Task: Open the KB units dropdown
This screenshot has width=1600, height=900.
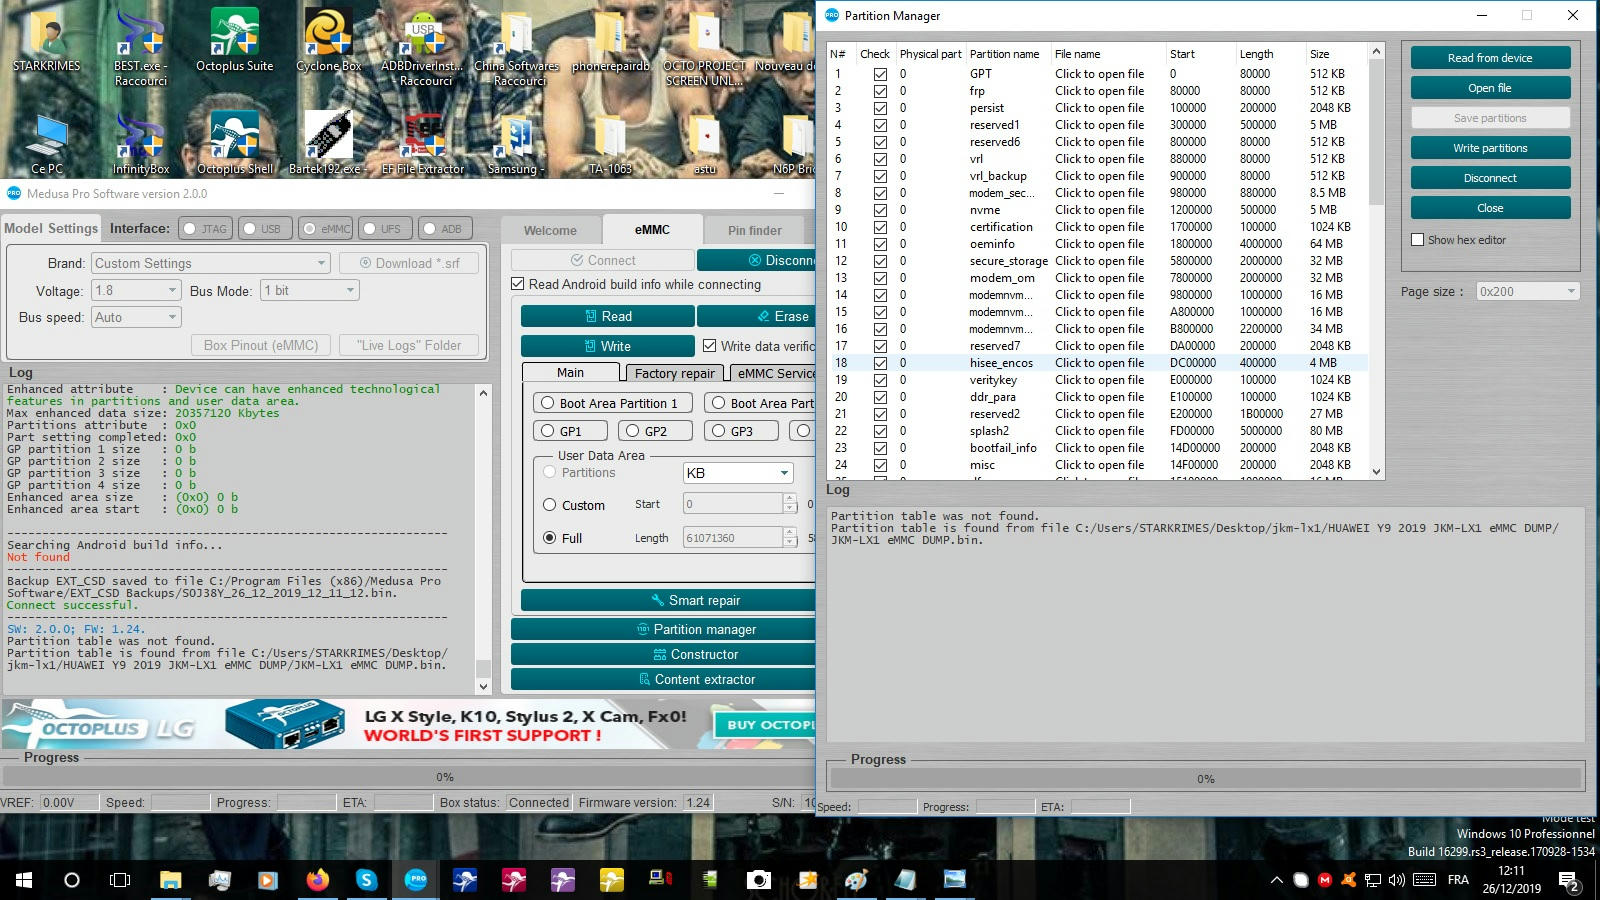Action: pos(739,473)
